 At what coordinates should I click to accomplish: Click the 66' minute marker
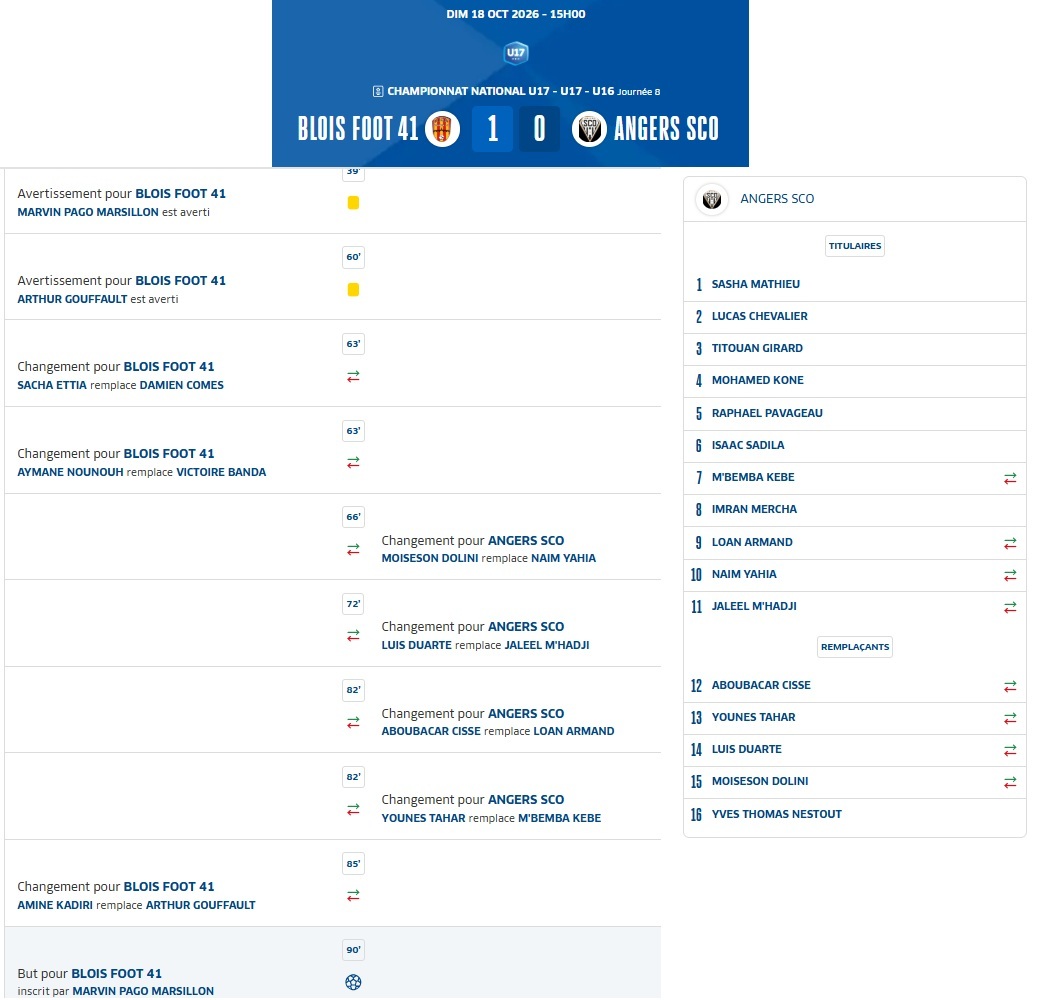click(354, 517)
